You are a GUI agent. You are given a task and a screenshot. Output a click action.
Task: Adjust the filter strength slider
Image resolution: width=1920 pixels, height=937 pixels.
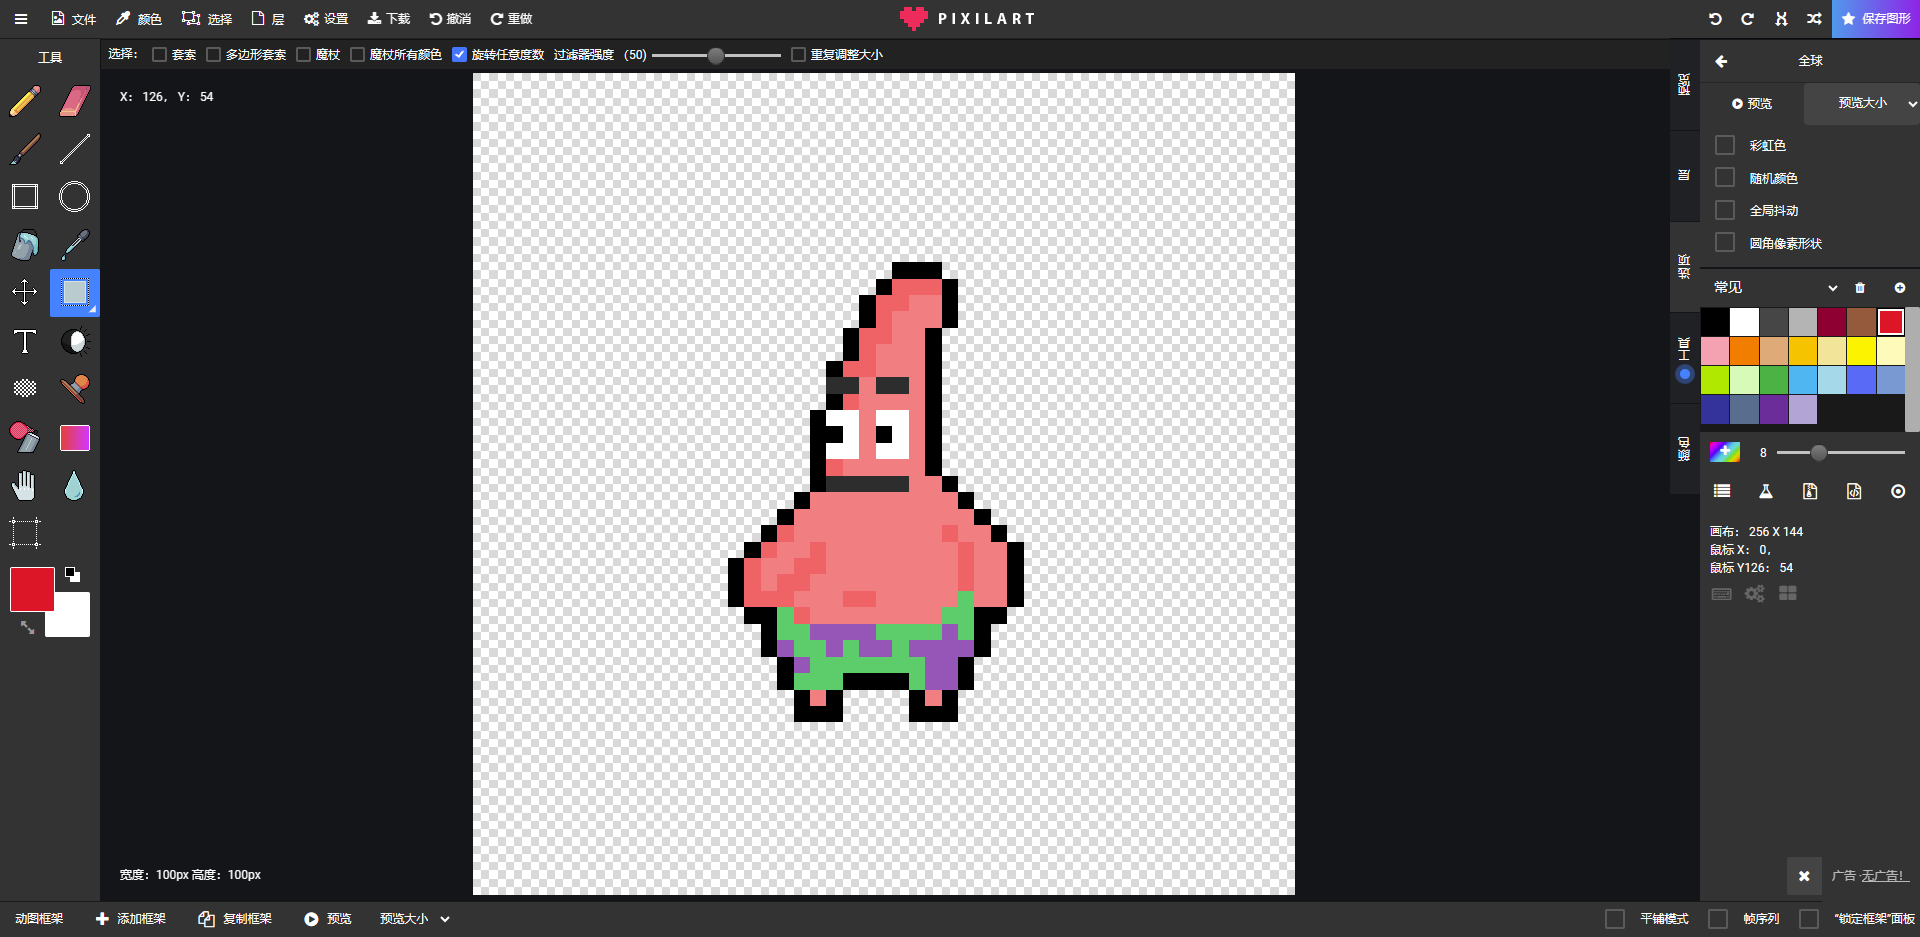click(716, 56)
